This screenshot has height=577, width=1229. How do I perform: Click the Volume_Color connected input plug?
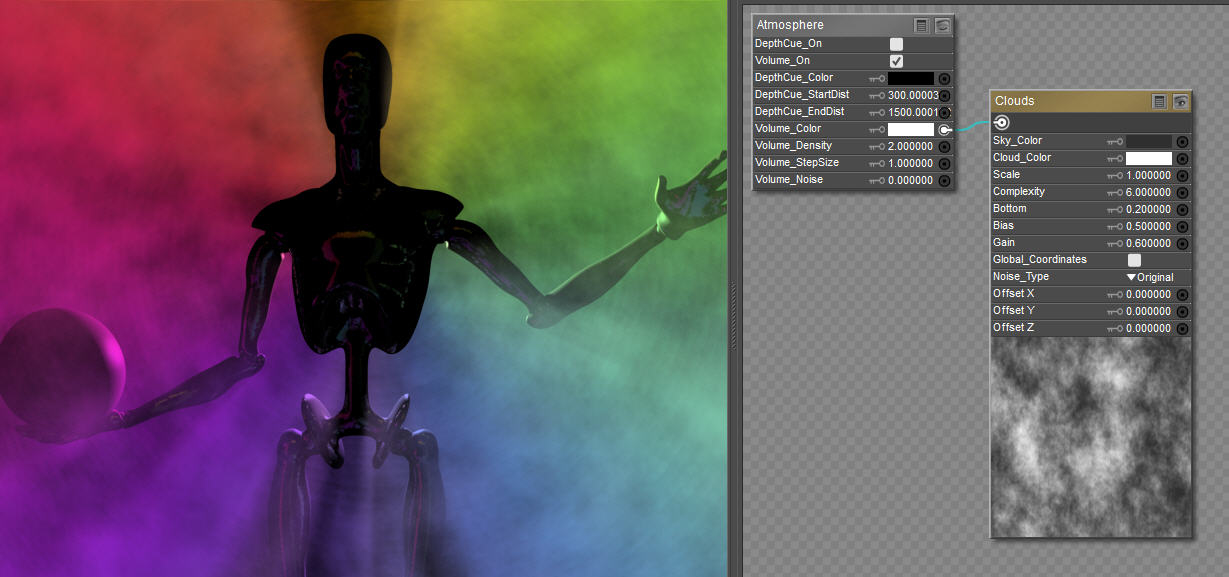pyautogui.click(x=944, y=129)
